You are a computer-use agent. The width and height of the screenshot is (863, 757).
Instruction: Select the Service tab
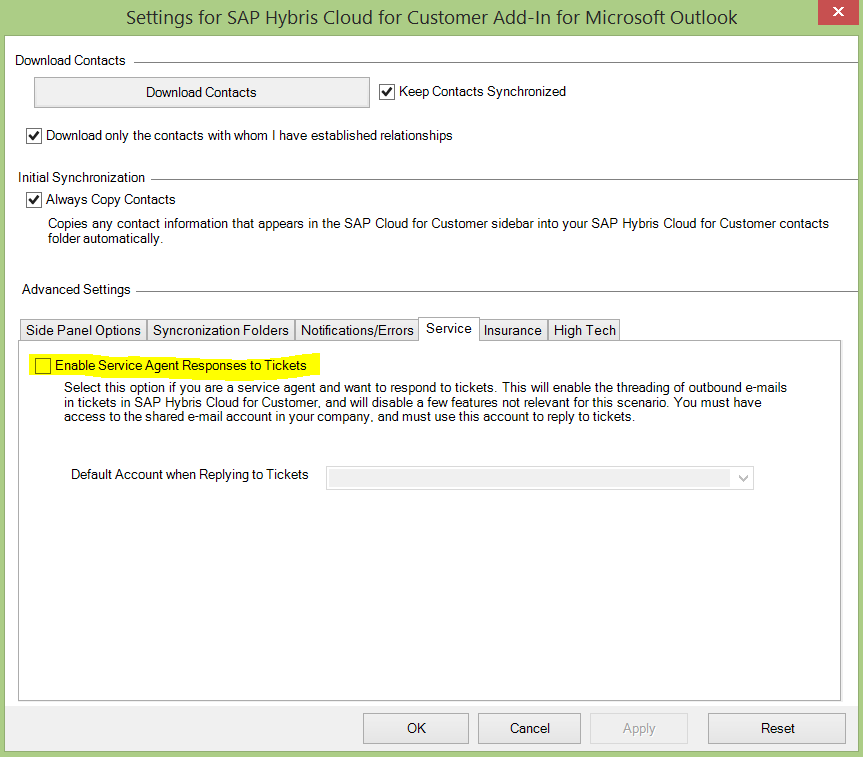point(449,329)
